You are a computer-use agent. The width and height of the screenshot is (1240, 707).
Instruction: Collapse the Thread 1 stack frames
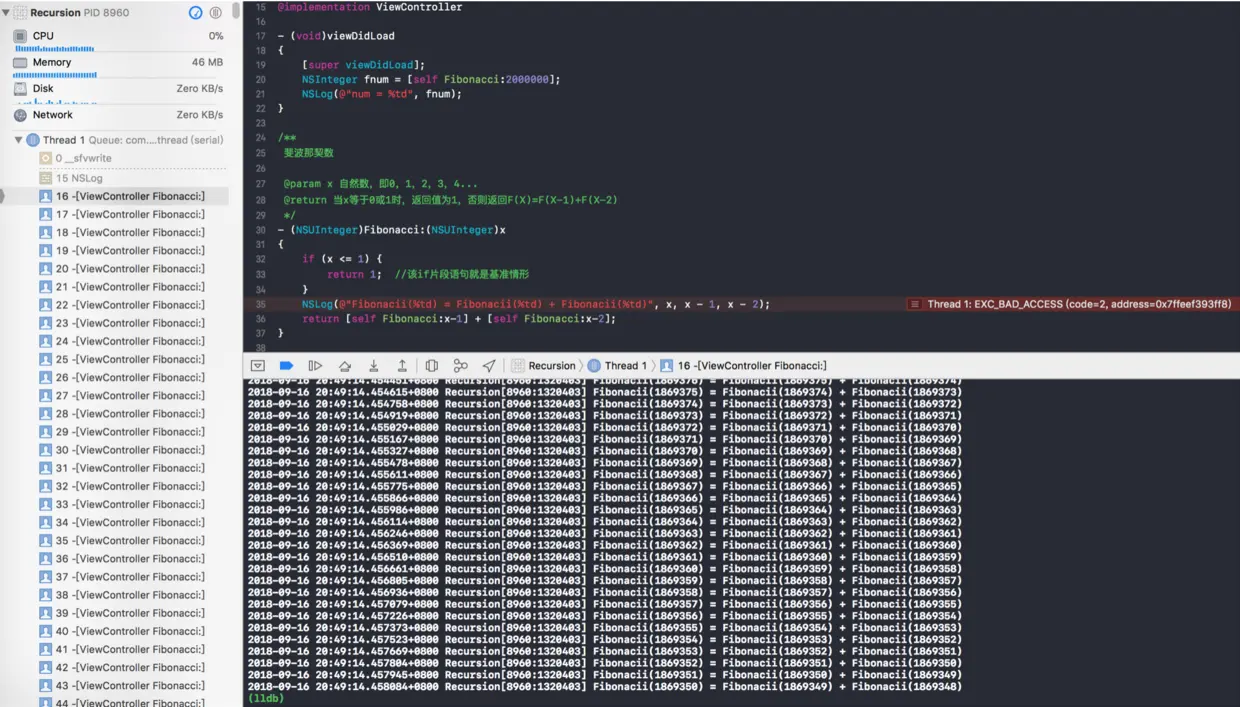(19, 141)
